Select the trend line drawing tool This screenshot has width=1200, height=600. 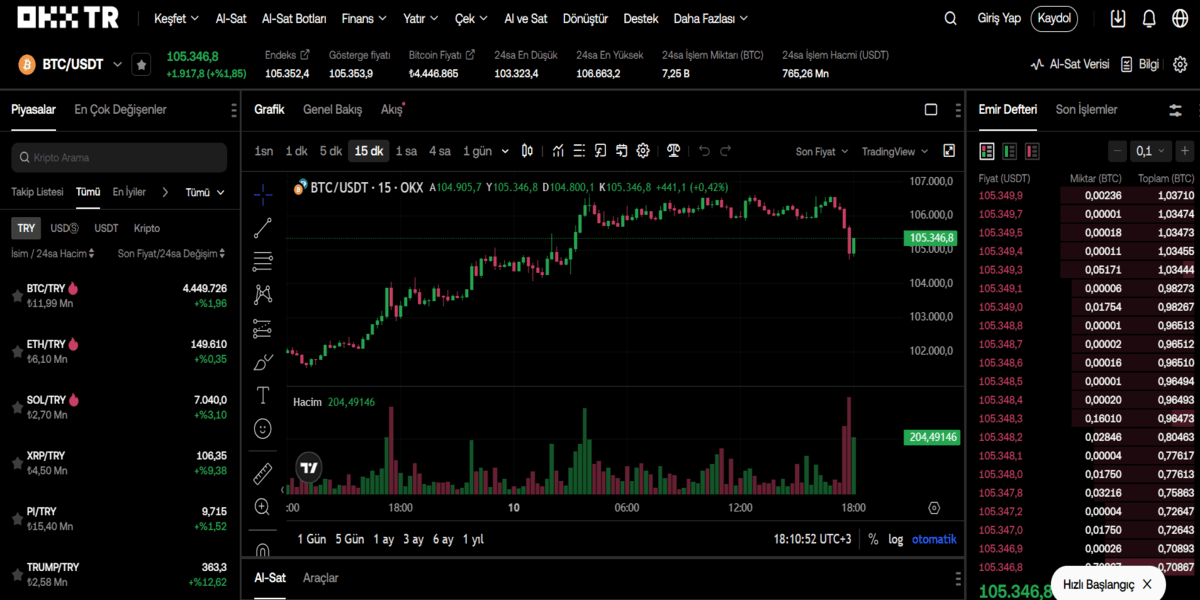coord(263,228)
